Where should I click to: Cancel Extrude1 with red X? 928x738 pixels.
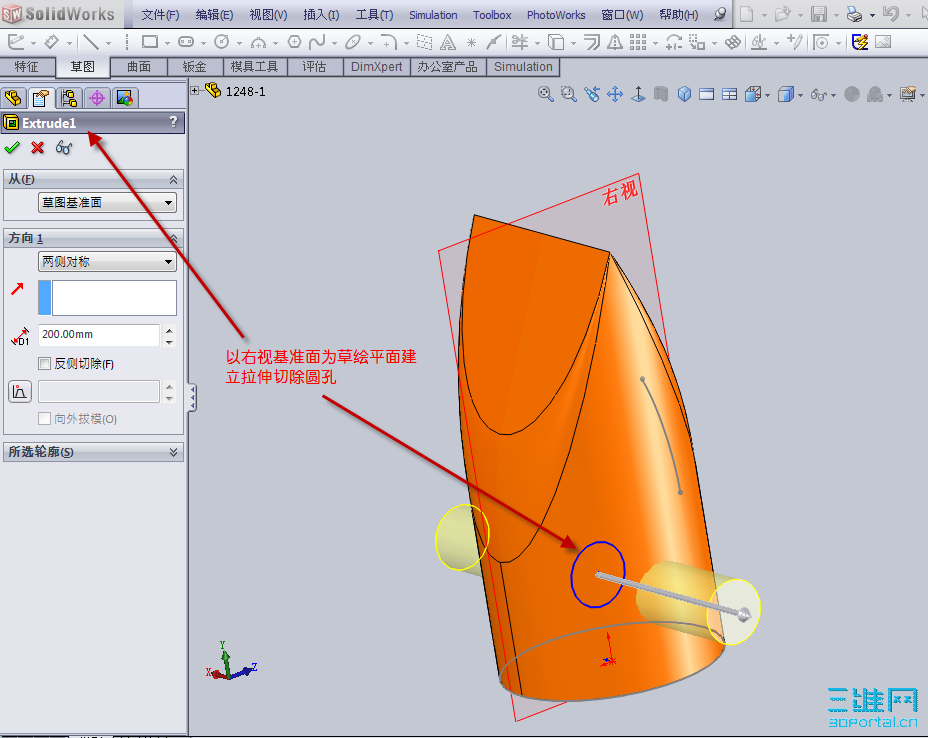tap(37, 147)
